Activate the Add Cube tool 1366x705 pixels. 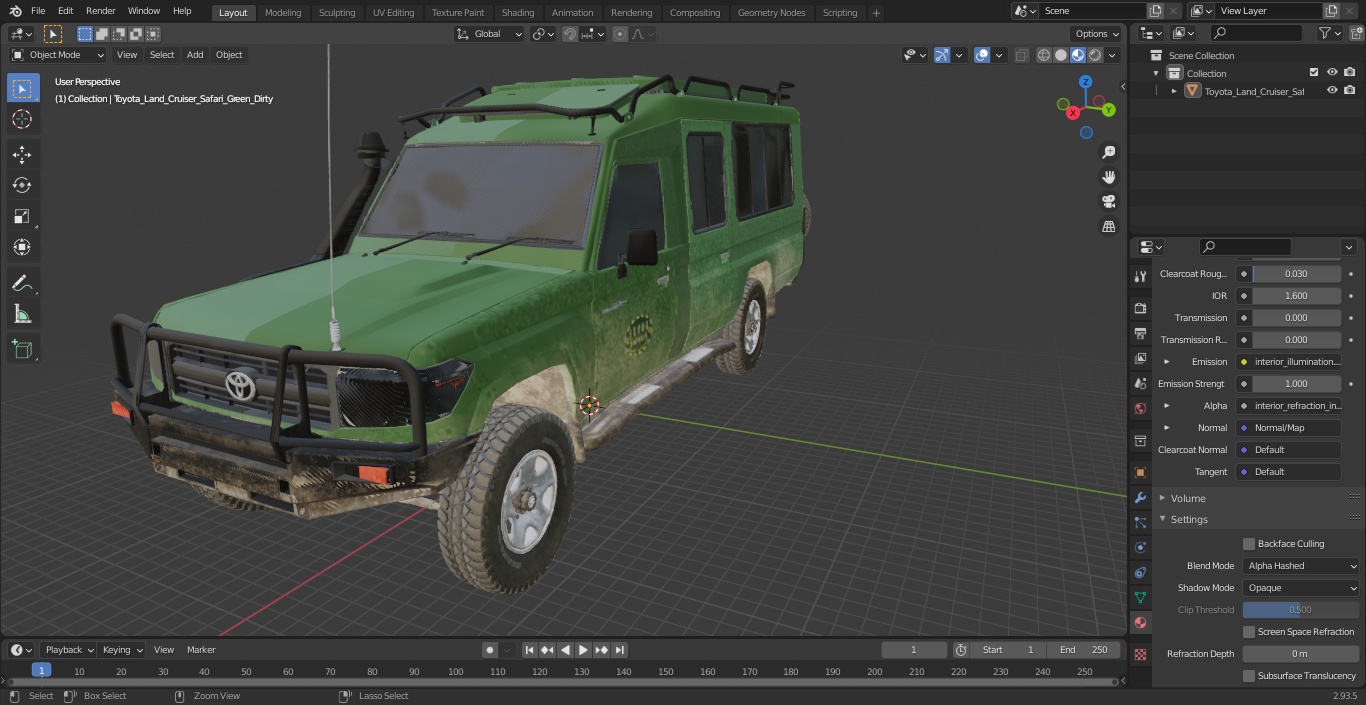[22, 349]
